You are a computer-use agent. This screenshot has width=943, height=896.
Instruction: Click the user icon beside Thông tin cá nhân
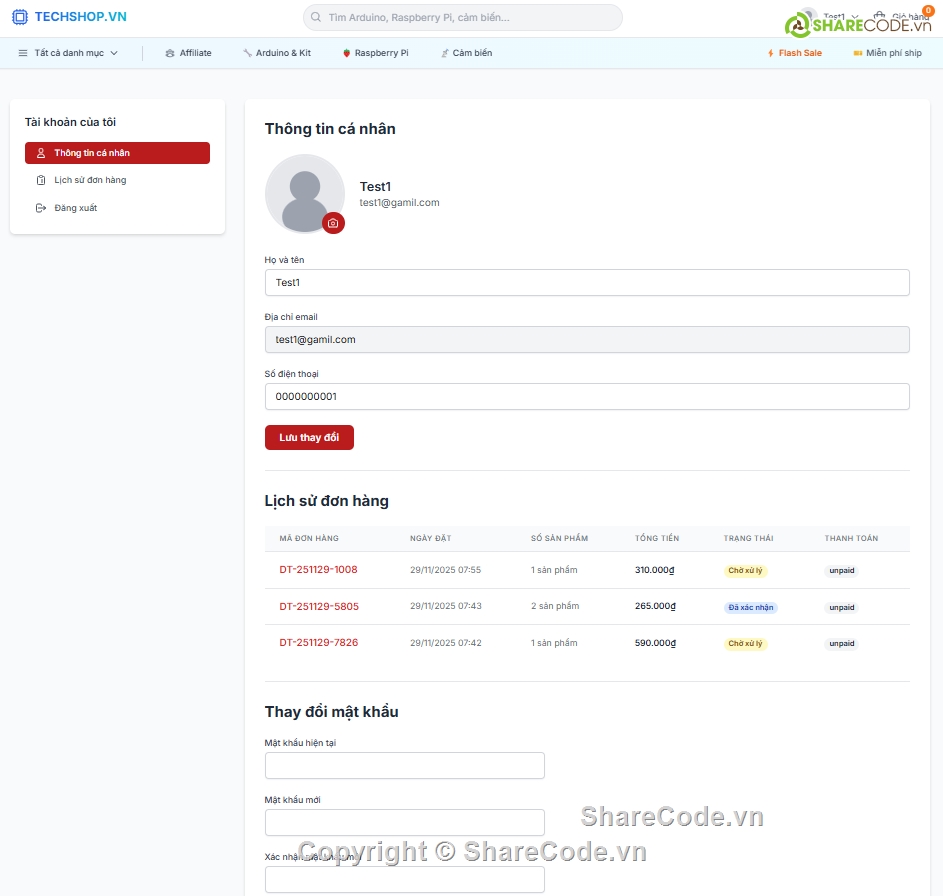(40, 152)
